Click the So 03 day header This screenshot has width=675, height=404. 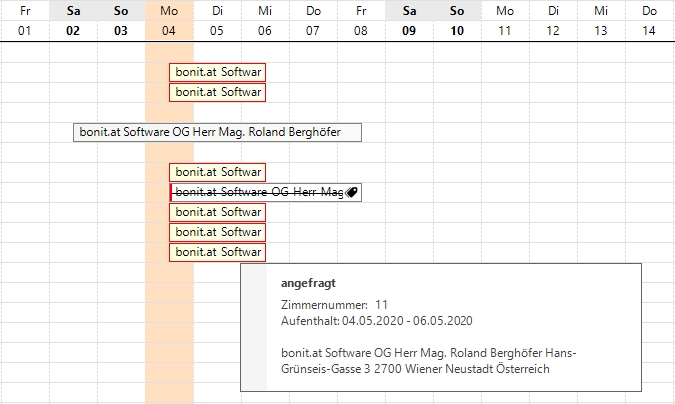point(121,20)
